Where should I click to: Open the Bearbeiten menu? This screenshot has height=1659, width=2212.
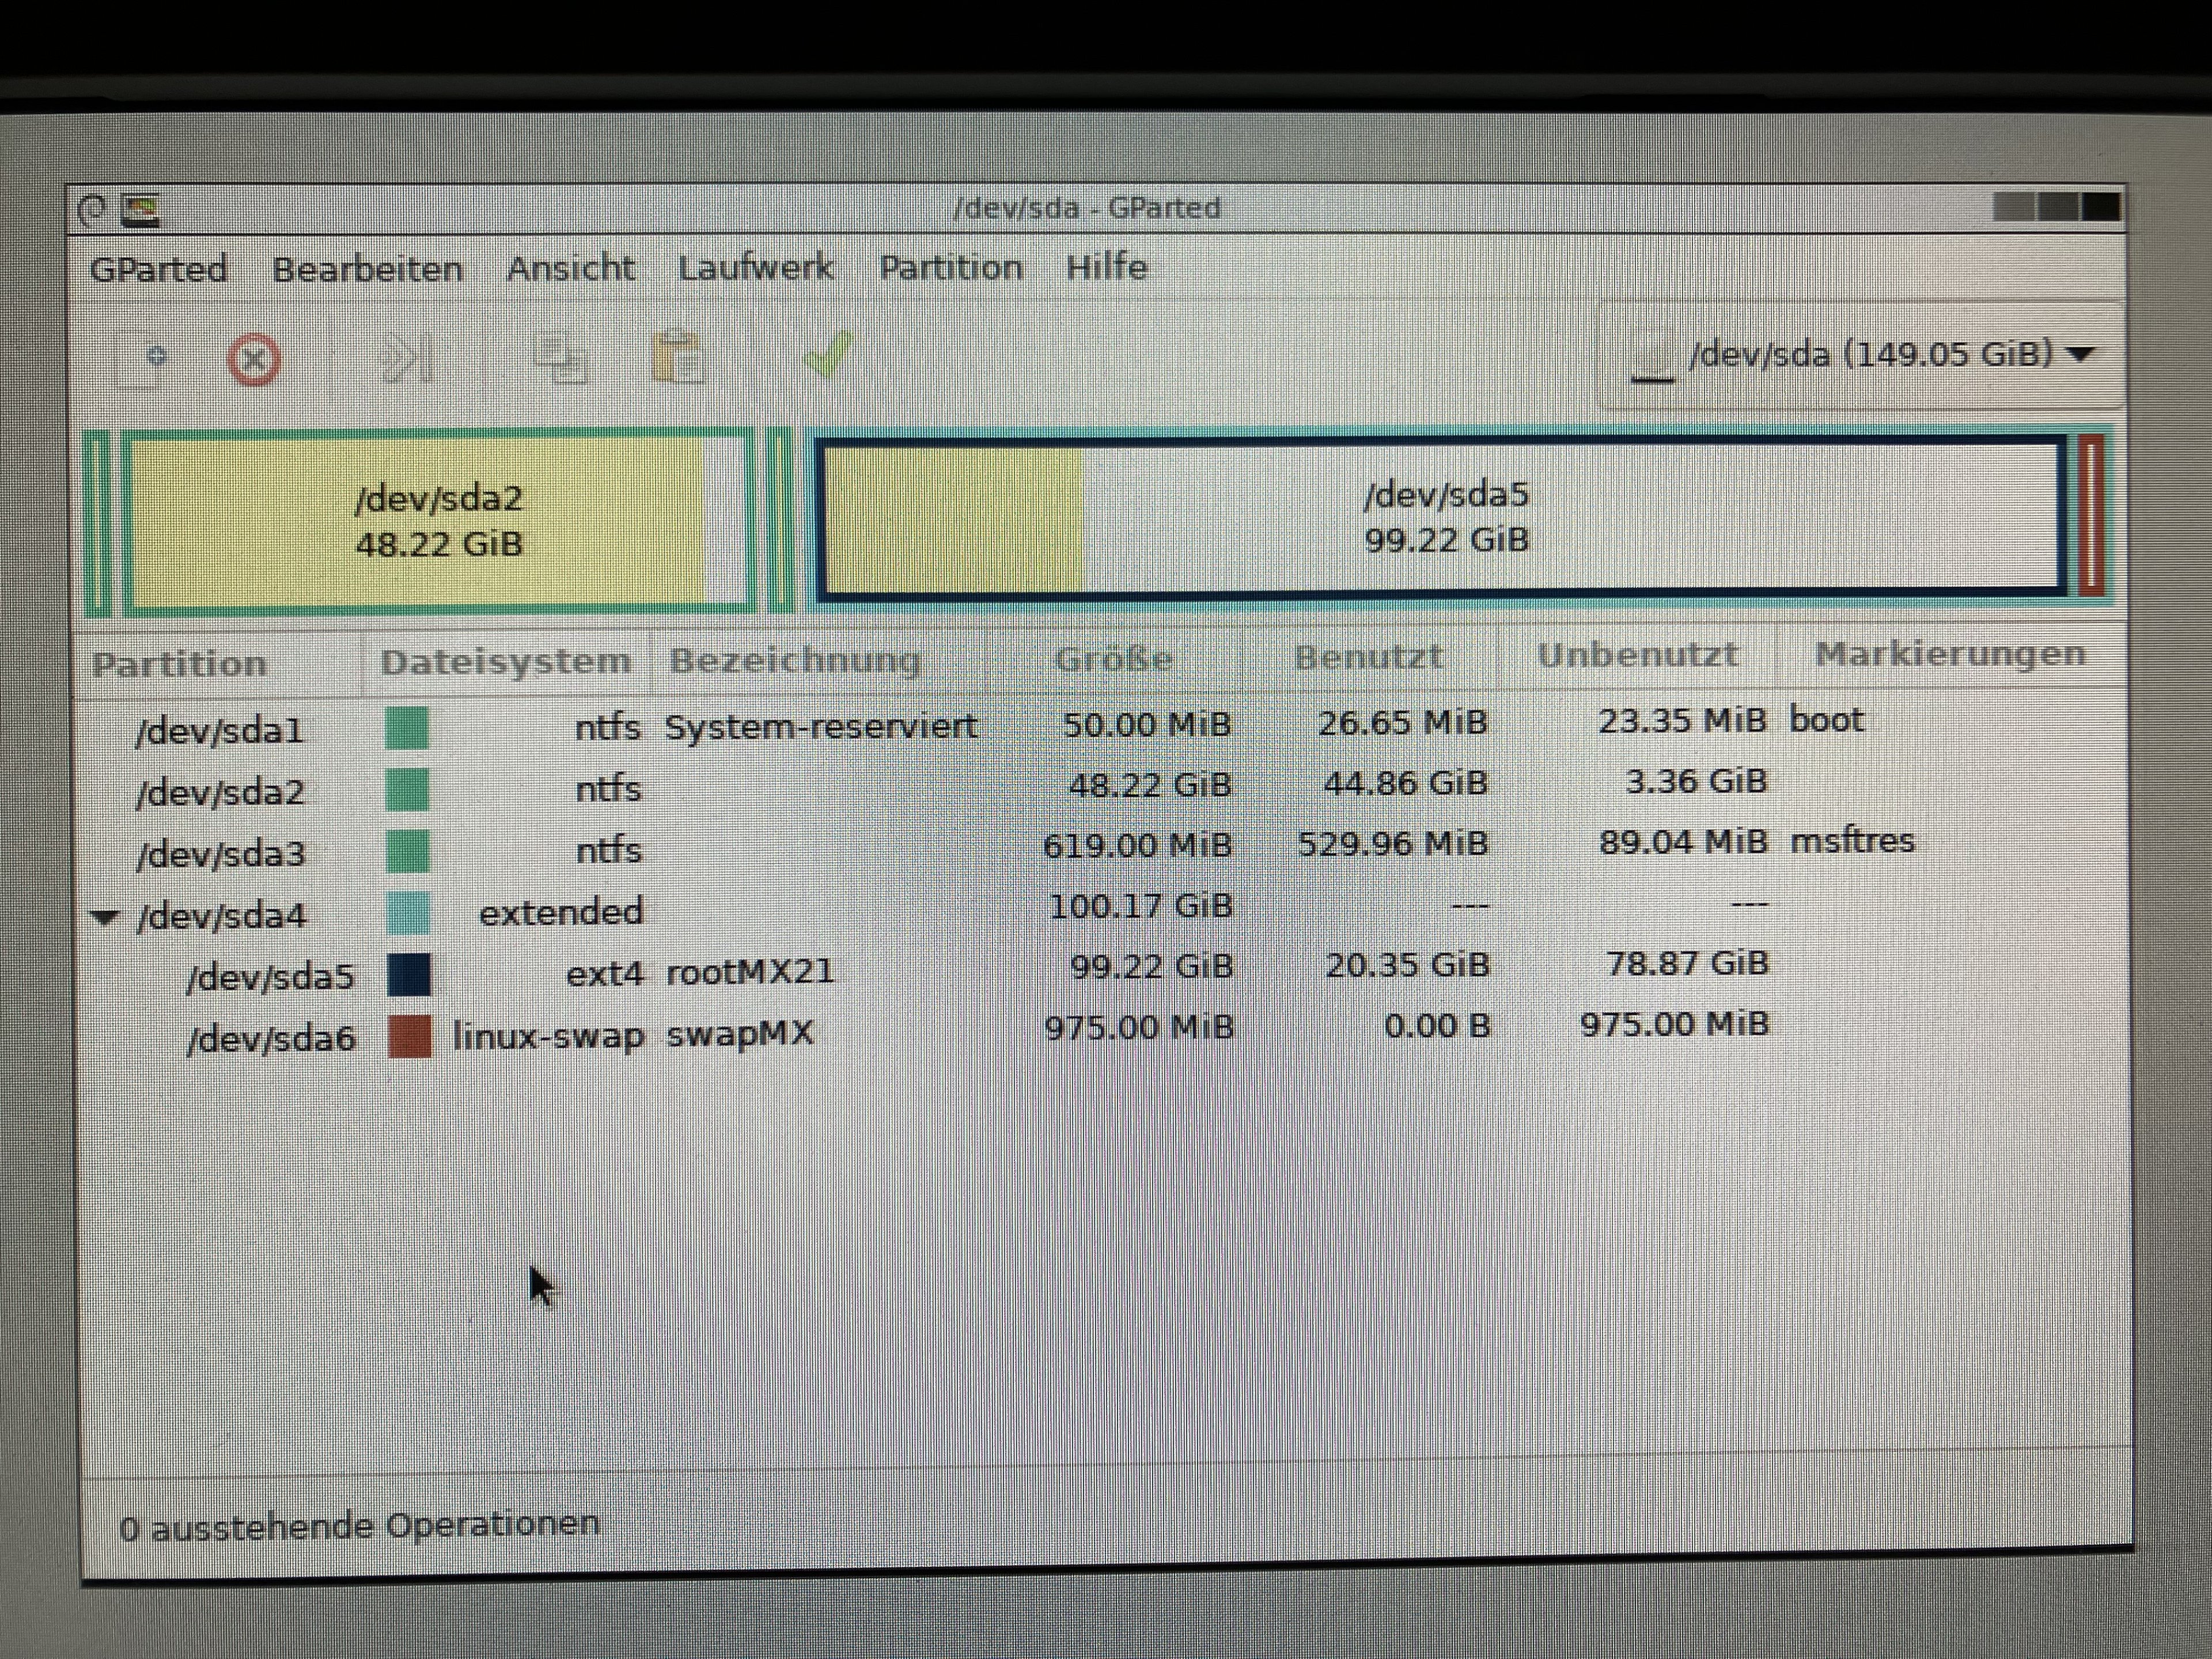click(x=367, y=269)
